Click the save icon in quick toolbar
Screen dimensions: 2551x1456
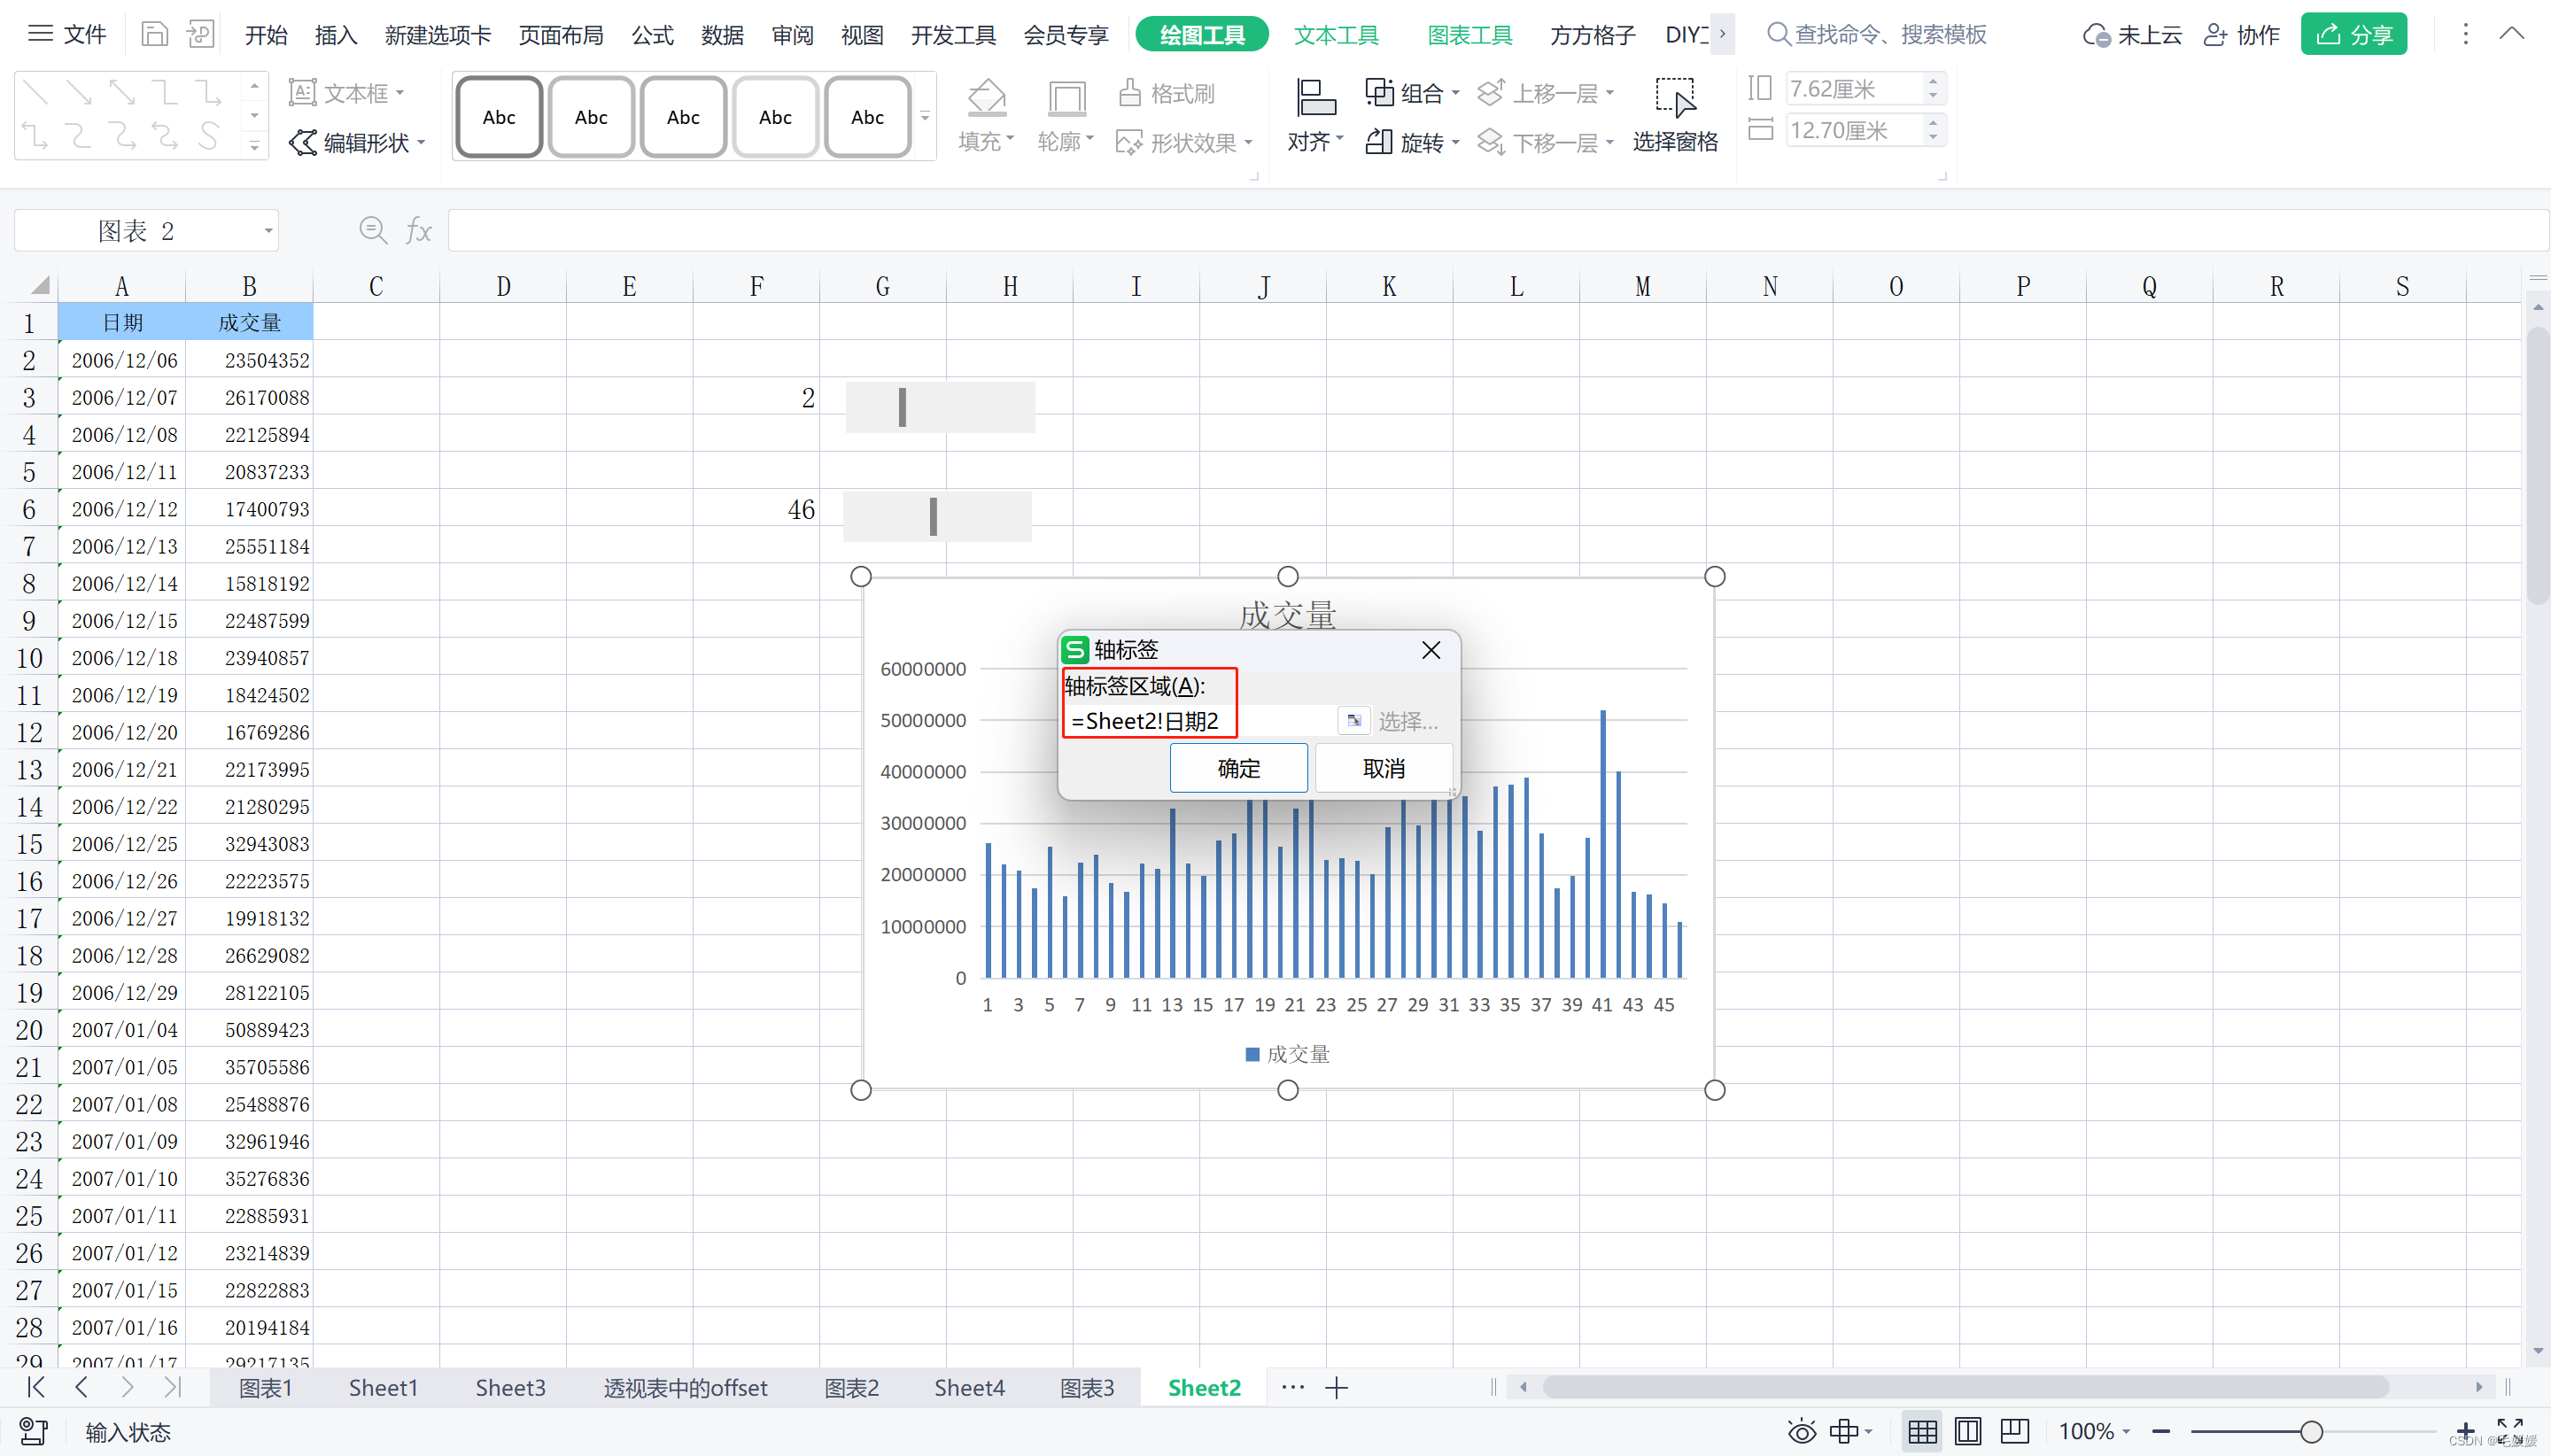point(154,34)
